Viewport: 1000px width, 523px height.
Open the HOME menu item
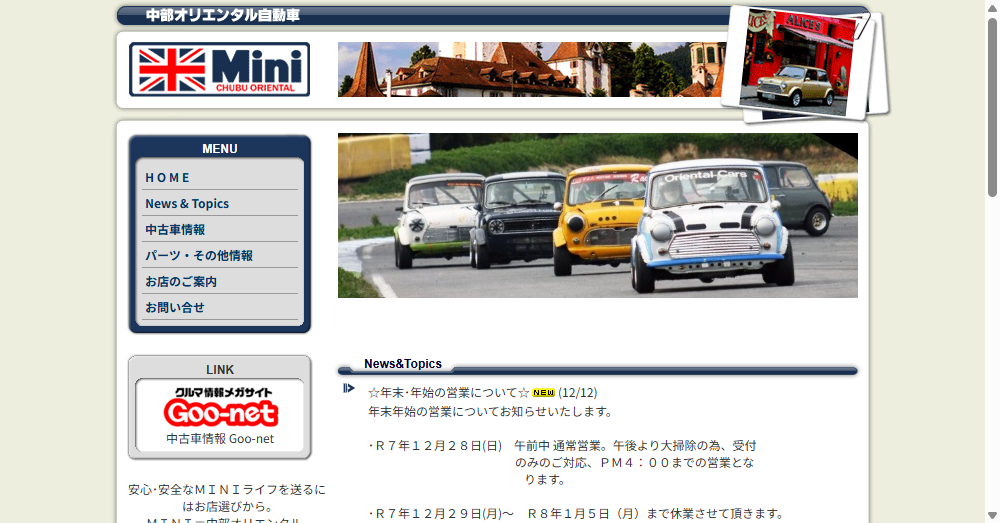(167, 177)
